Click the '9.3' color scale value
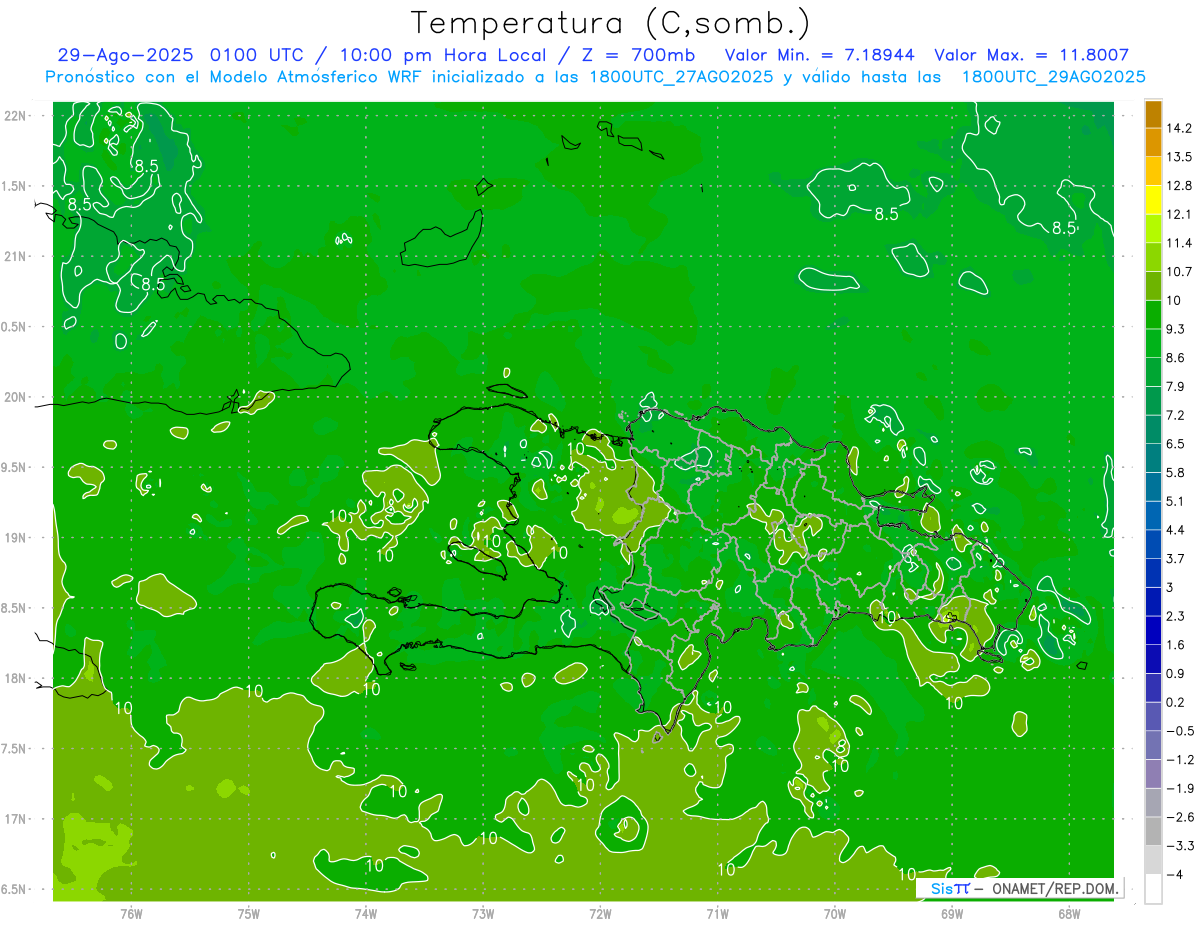 [x=1175, y=329]
